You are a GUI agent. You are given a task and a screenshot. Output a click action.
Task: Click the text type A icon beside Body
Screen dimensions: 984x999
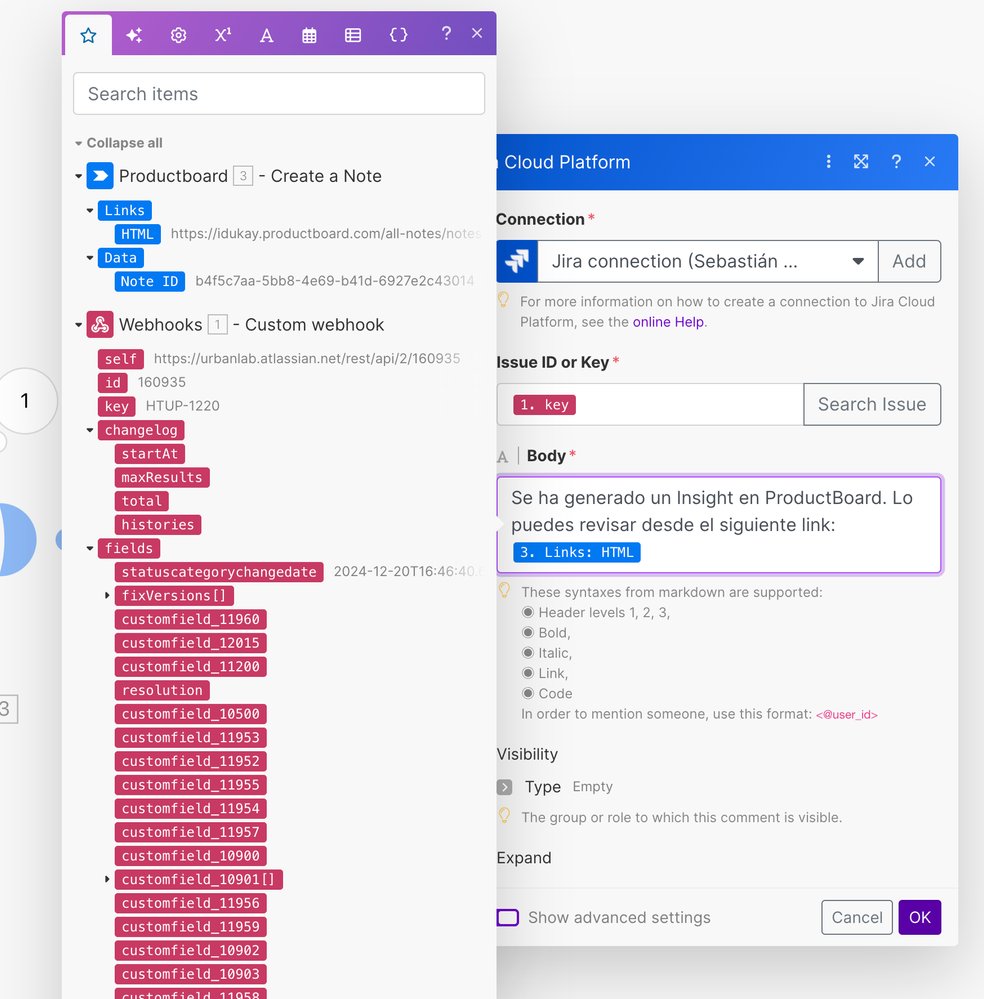point(503,456)
